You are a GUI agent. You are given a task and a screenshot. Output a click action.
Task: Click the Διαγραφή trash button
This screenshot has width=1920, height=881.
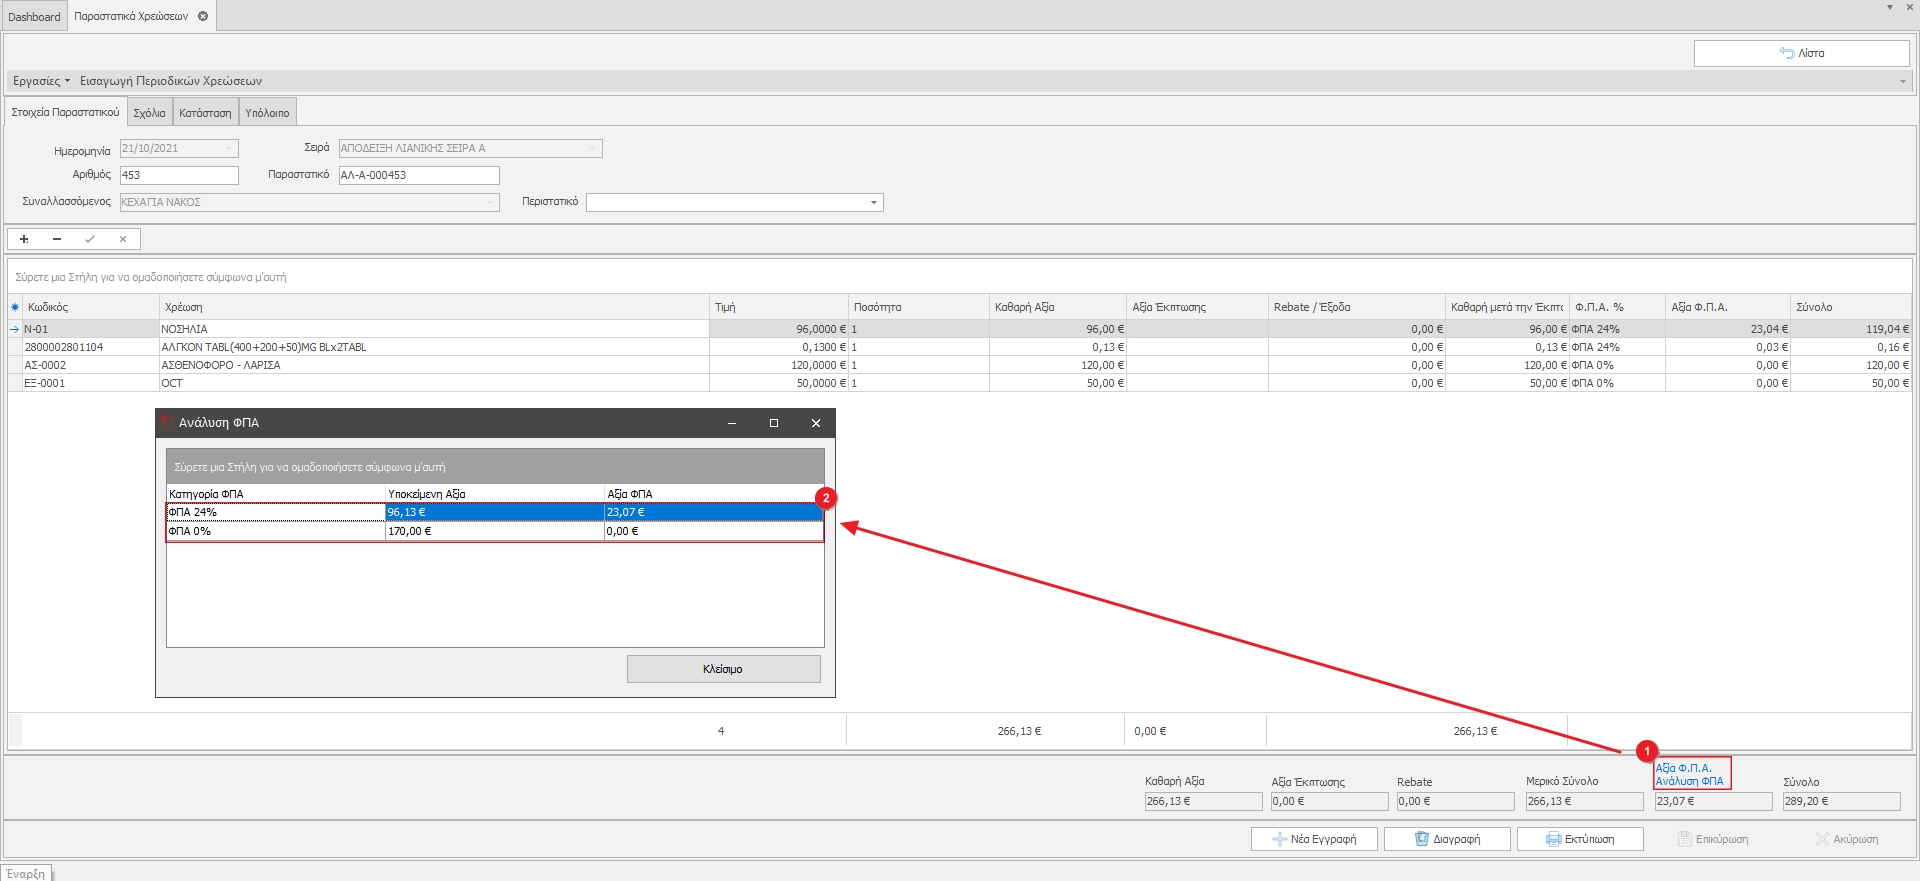click(1446, 839)
